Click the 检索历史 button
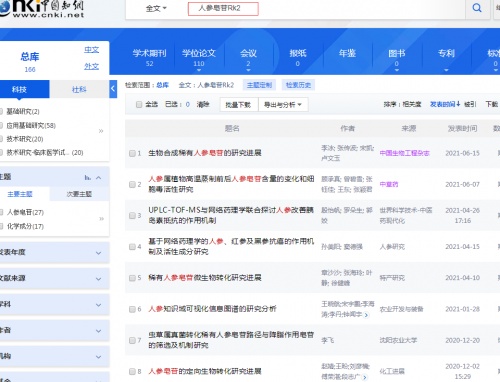This screenshot has width=500, height=382. pos(298,85)
